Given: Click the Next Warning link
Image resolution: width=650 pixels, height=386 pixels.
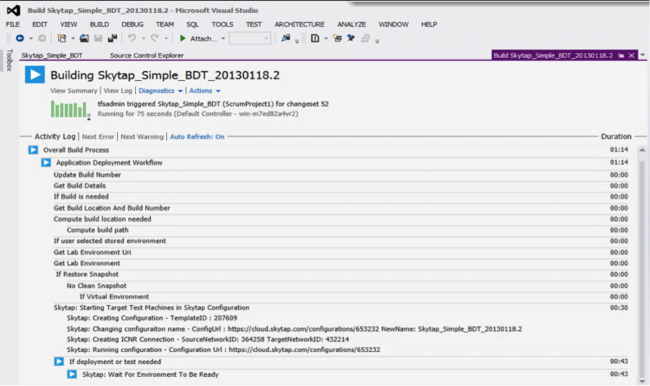Looking at the screenshot, I should (x=142, y=136).
